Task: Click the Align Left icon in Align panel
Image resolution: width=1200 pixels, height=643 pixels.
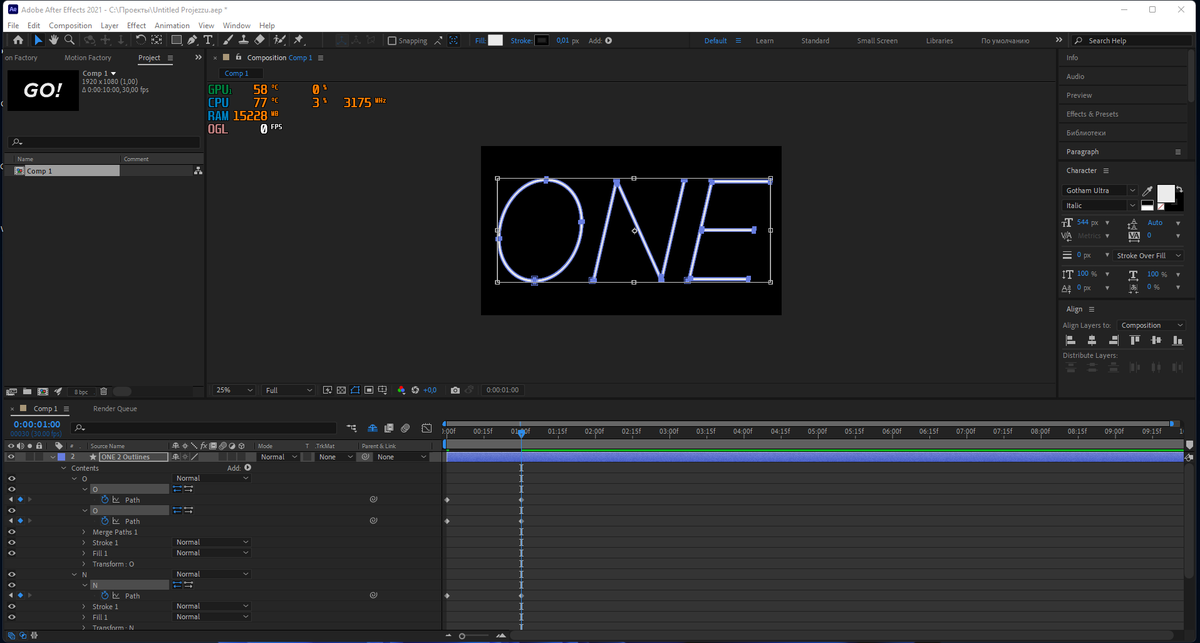Action: point(1071,340)
